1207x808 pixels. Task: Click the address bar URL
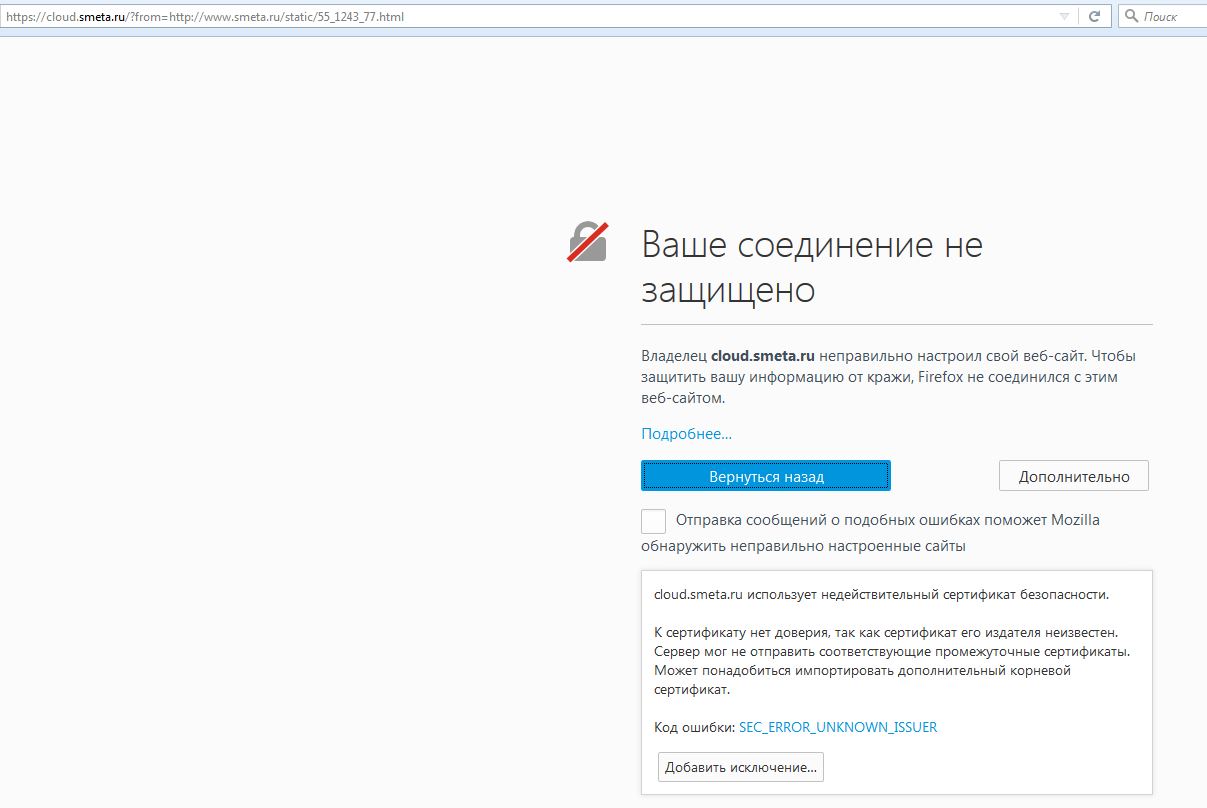(205, 17)
